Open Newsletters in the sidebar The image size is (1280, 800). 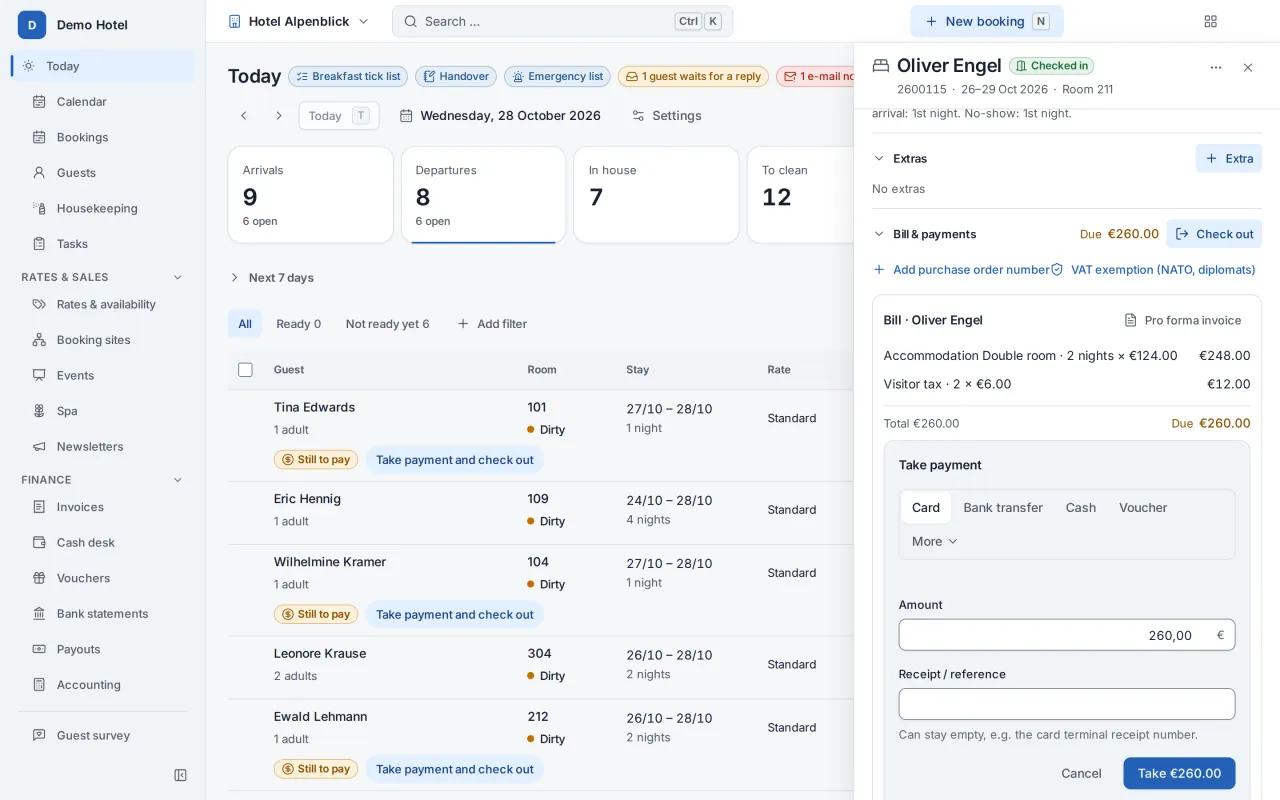pos(103,446)
